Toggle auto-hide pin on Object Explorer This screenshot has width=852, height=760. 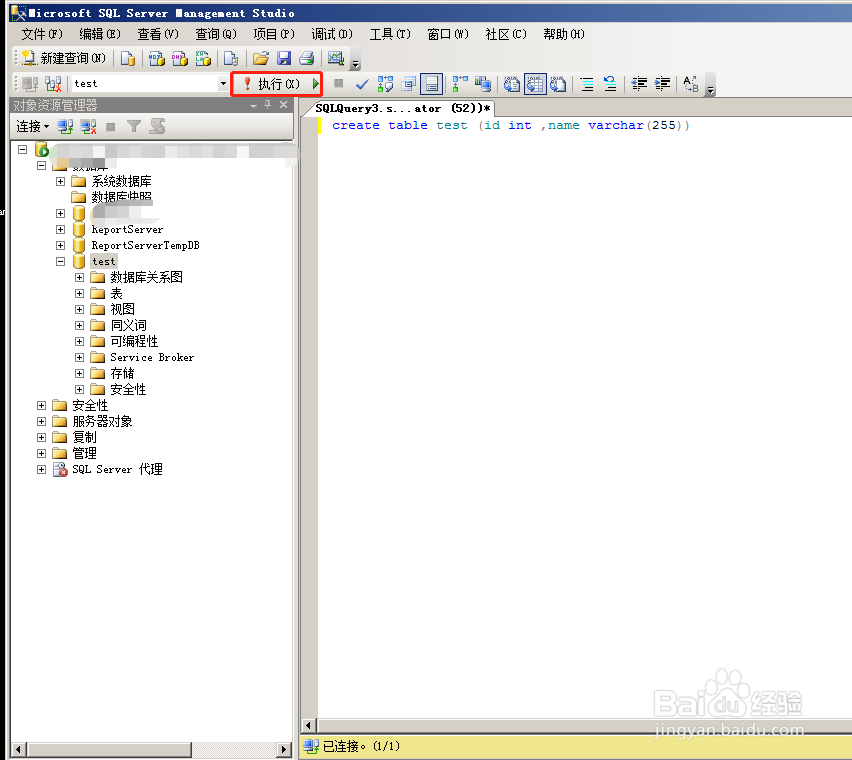tap(268, 104)
